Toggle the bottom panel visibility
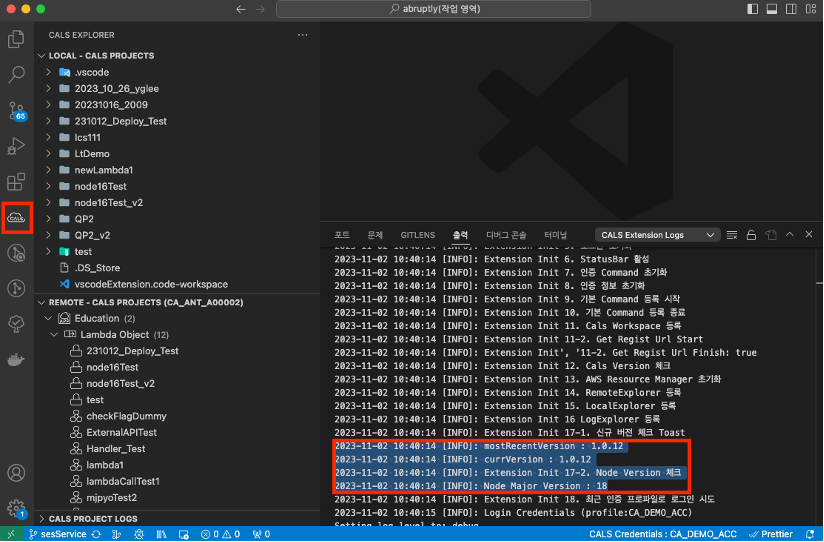The height and width of the screenshot is (542, 824). 772,9
